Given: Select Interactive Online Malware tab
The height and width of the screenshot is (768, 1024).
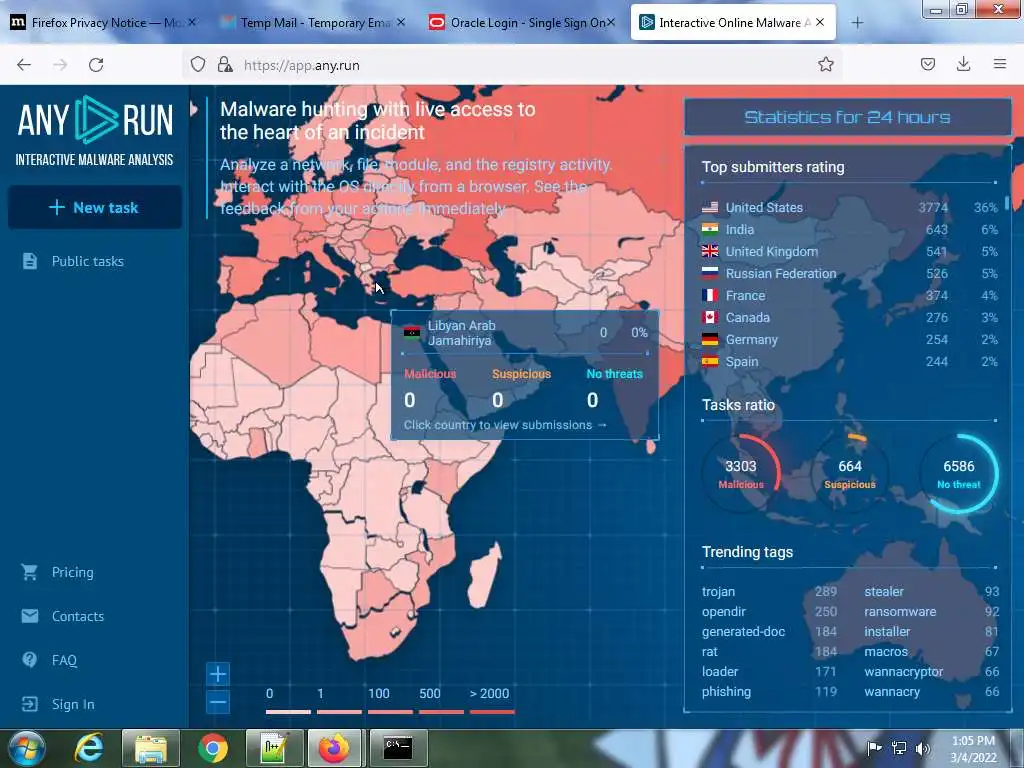Looking at the screenshot, I should (733, 23).
